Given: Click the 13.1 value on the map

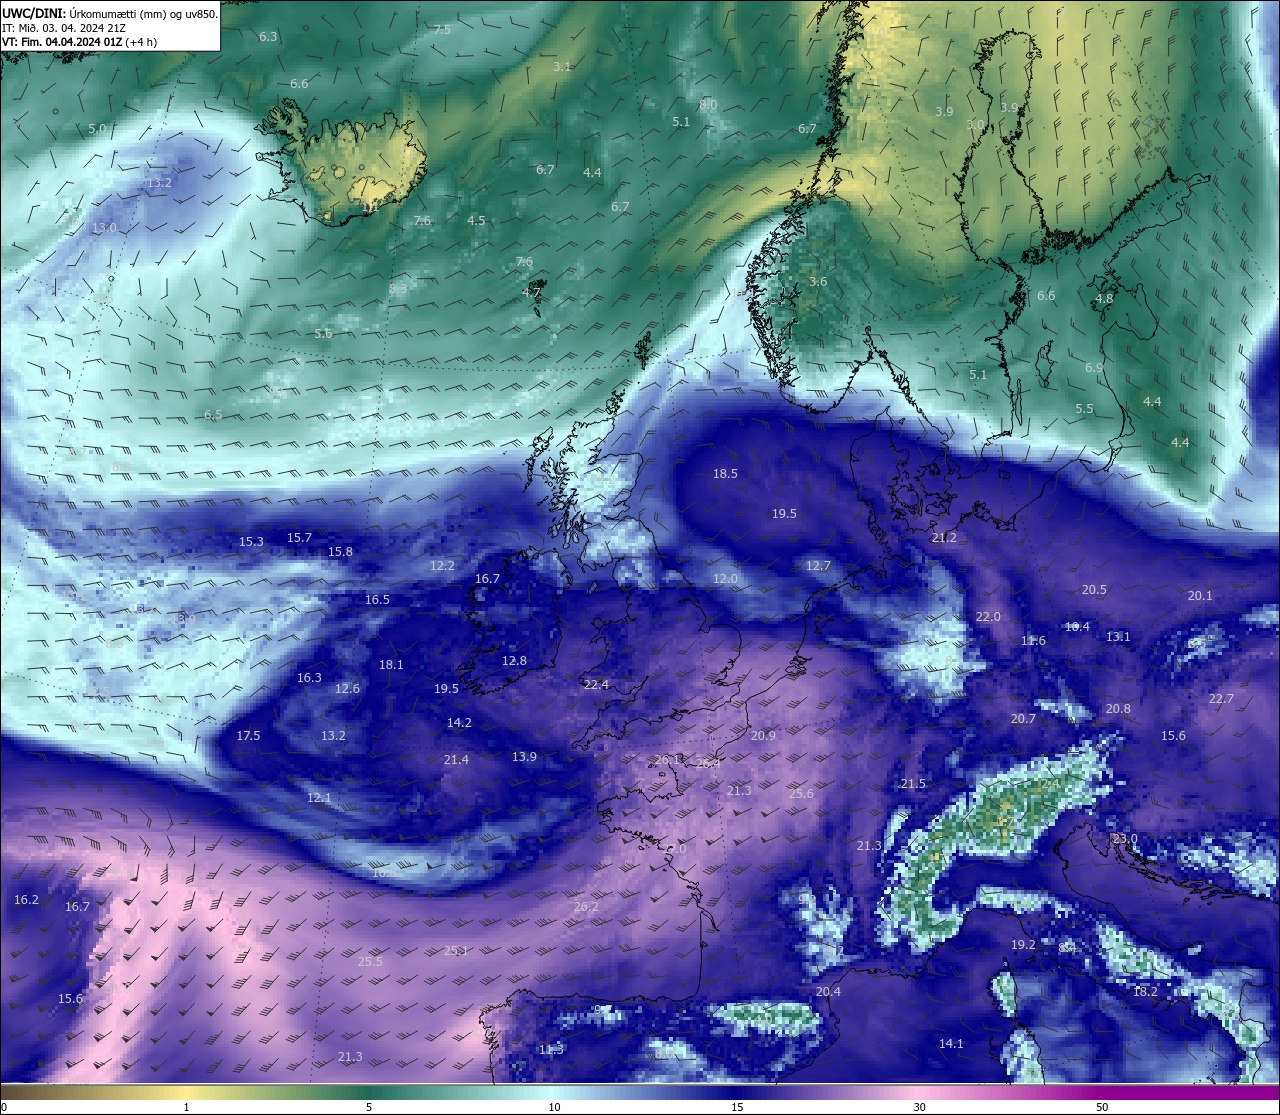Looking at the screenshot, I should point(1118,637).
